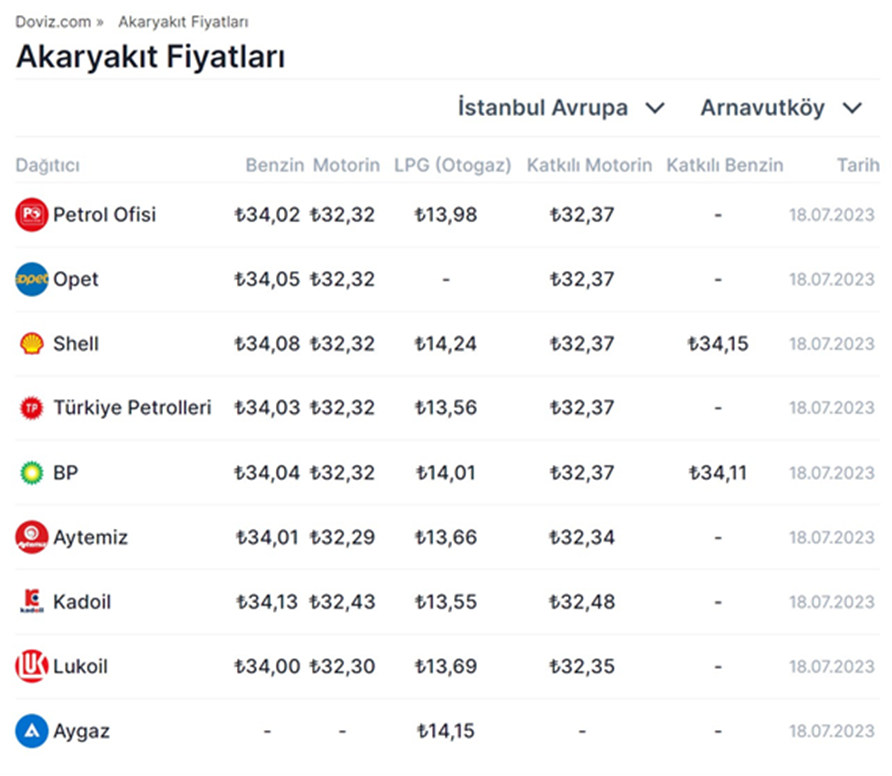This screenshot has width=892, height=776.
Task: Click the Opet brand logo
Action: coord(32,279)
